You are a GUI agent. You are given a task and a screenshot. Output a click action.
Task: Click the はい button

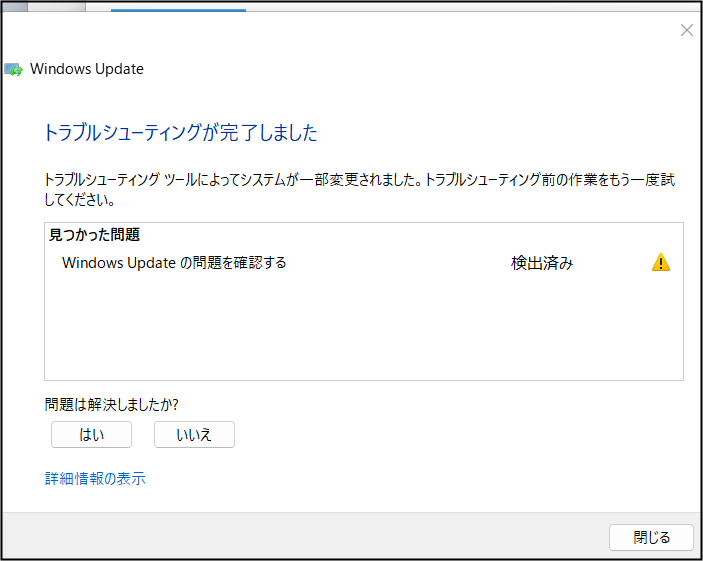(x=91, y=434)
